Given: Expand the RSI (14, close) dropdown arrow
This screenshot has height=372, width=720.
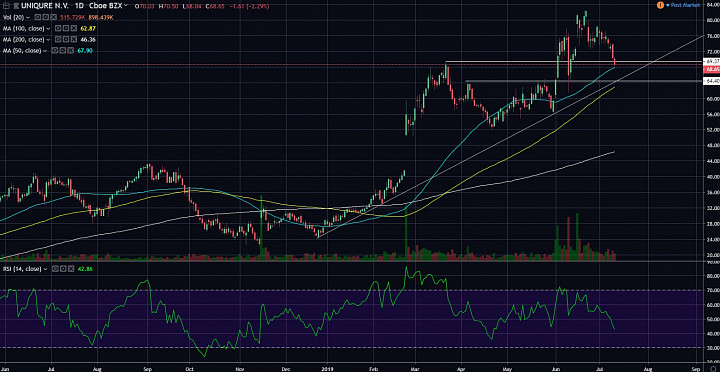Looking at the screenshot, I should click(45, 269).
